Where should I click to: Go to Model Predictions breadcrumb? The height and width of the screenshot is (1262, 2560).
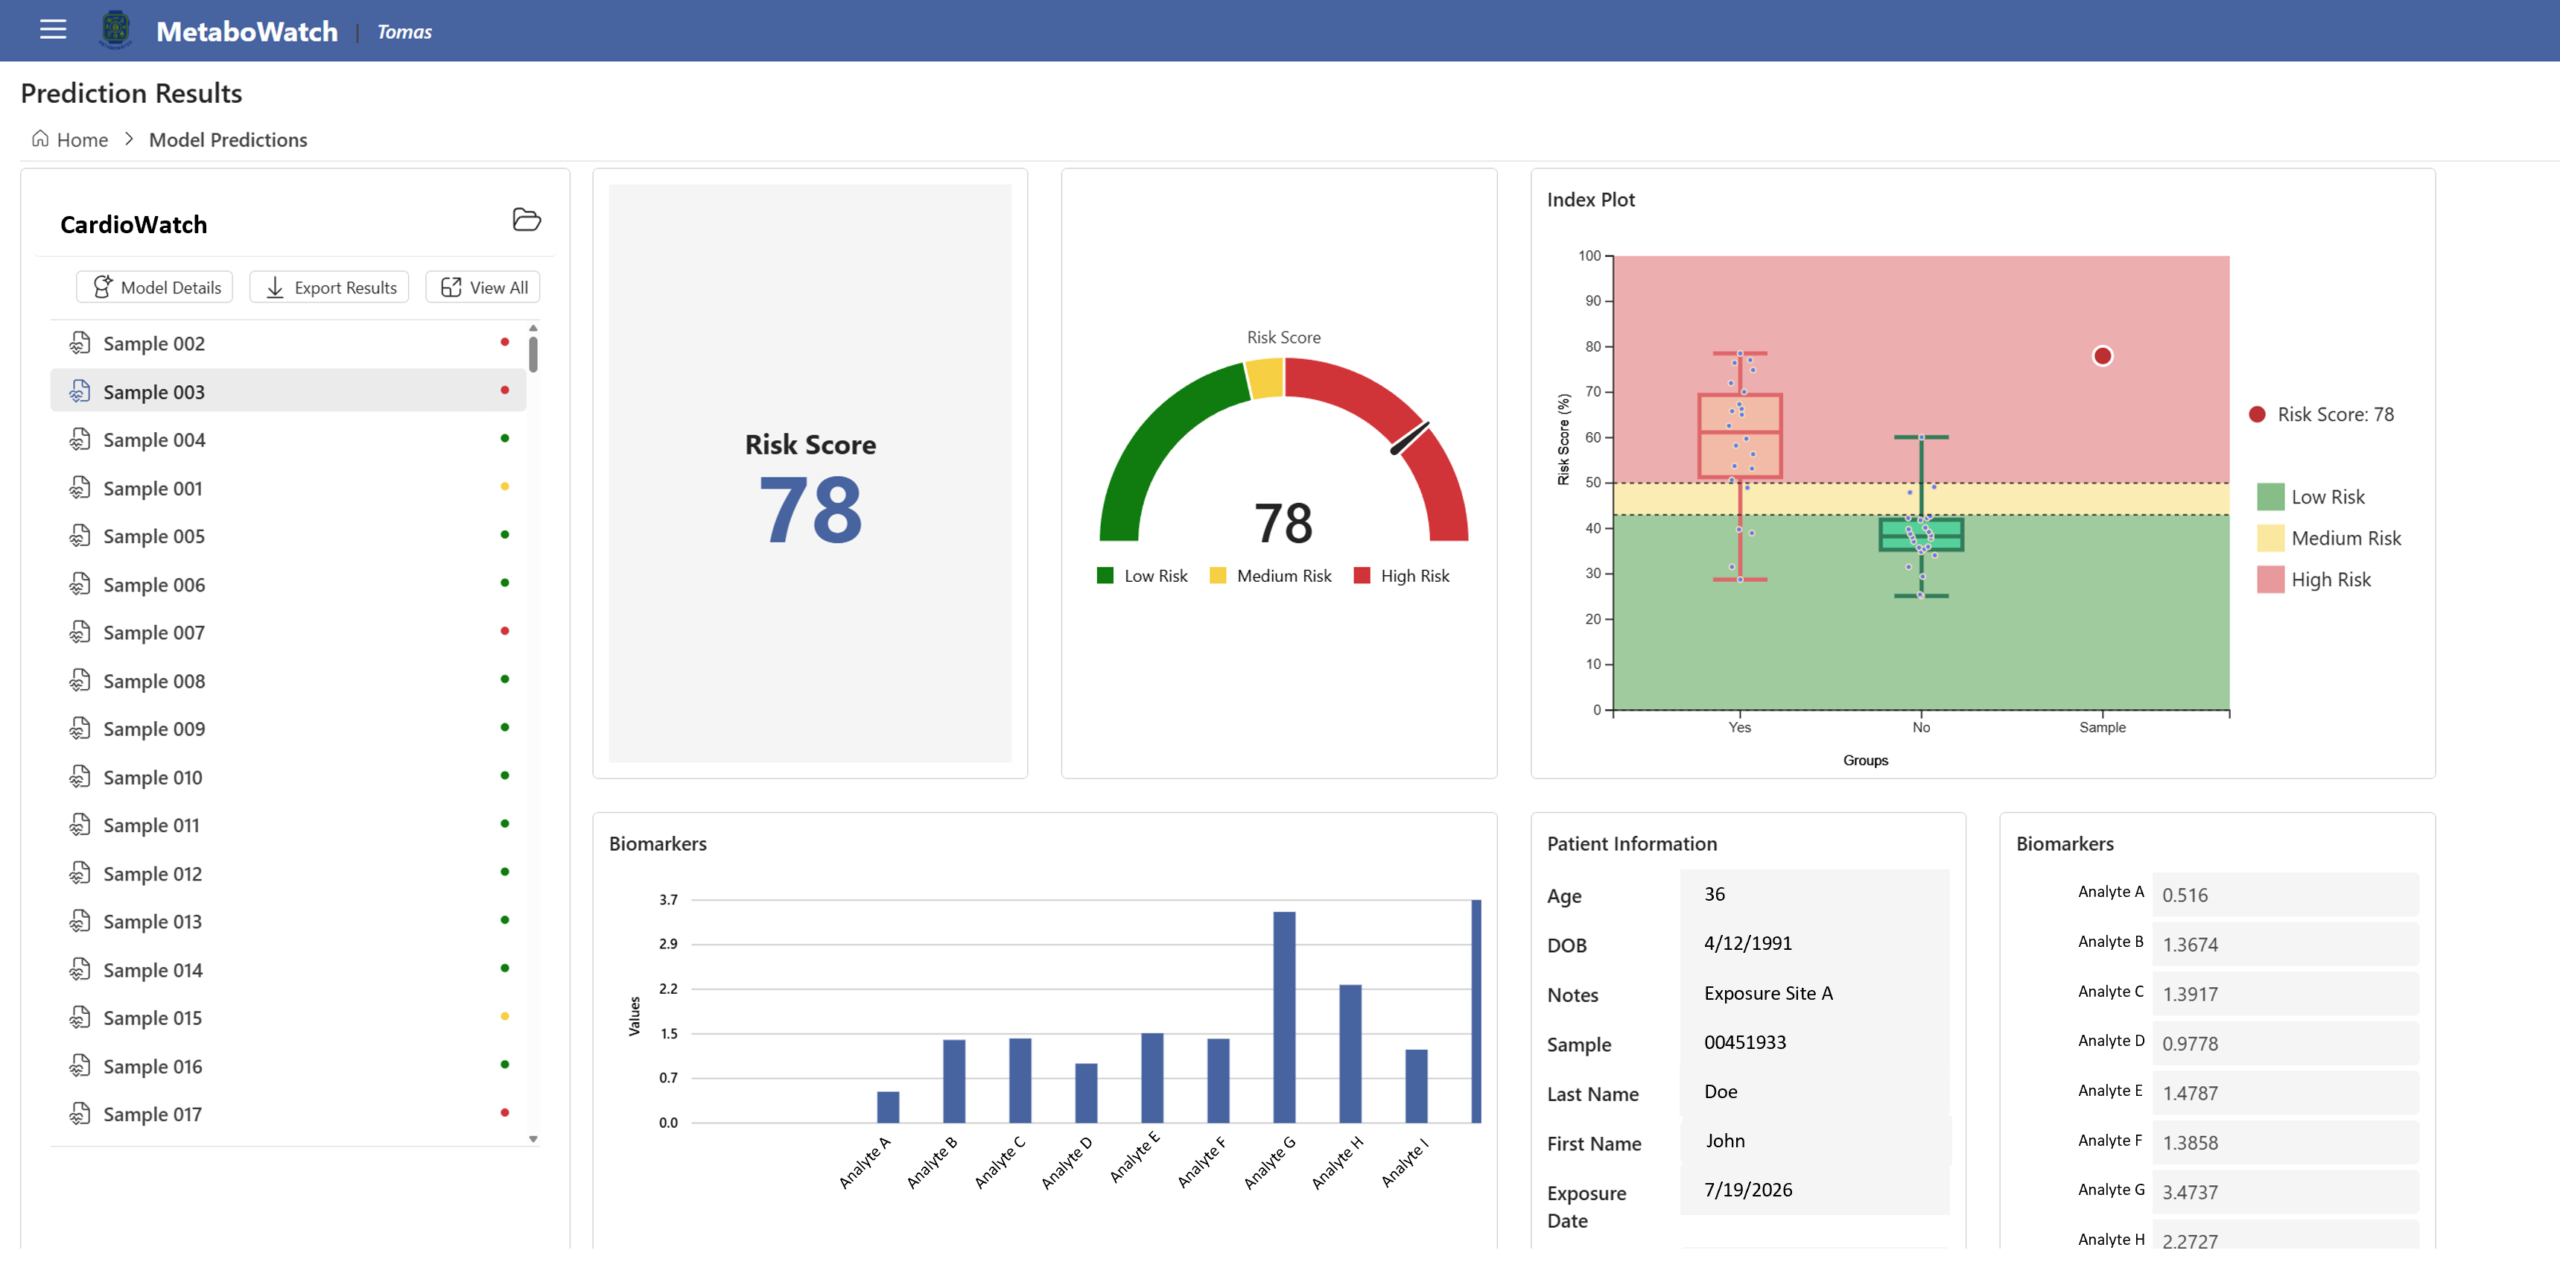[x=228, y=139]
